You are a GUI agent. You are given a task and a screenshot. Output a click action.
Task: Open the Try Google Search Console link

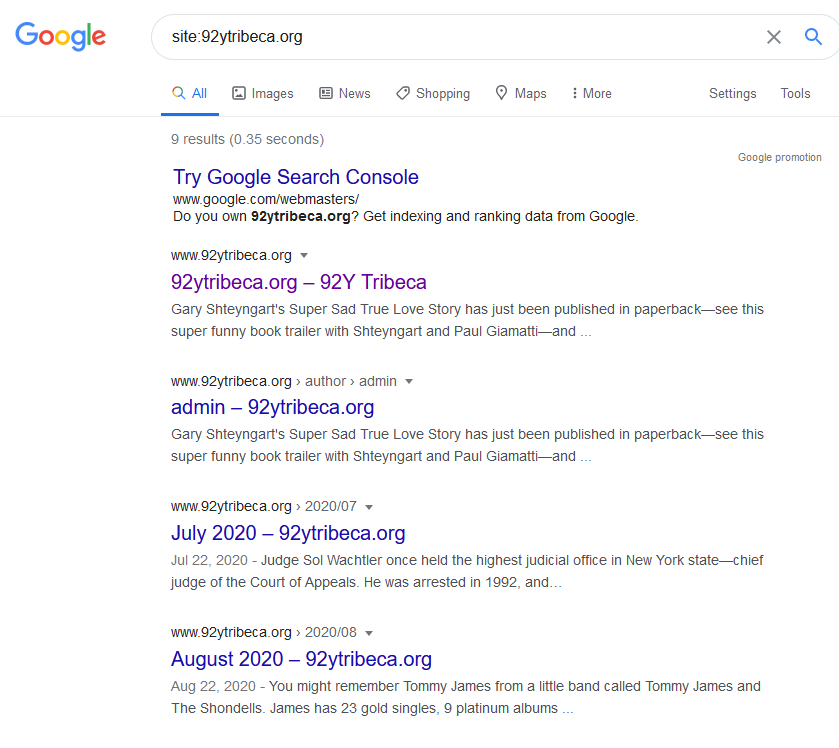tap(295, 177)
